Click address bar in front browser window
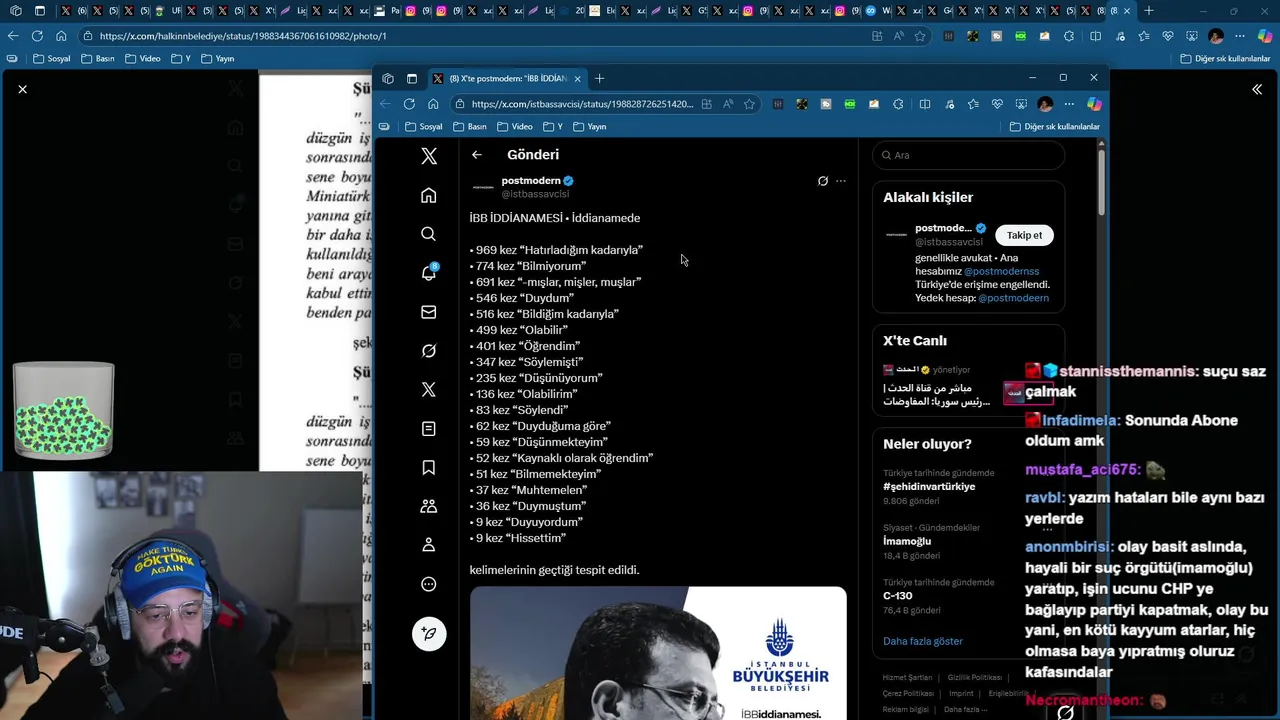The image size is (1280, 720). (x=582, y=104)
